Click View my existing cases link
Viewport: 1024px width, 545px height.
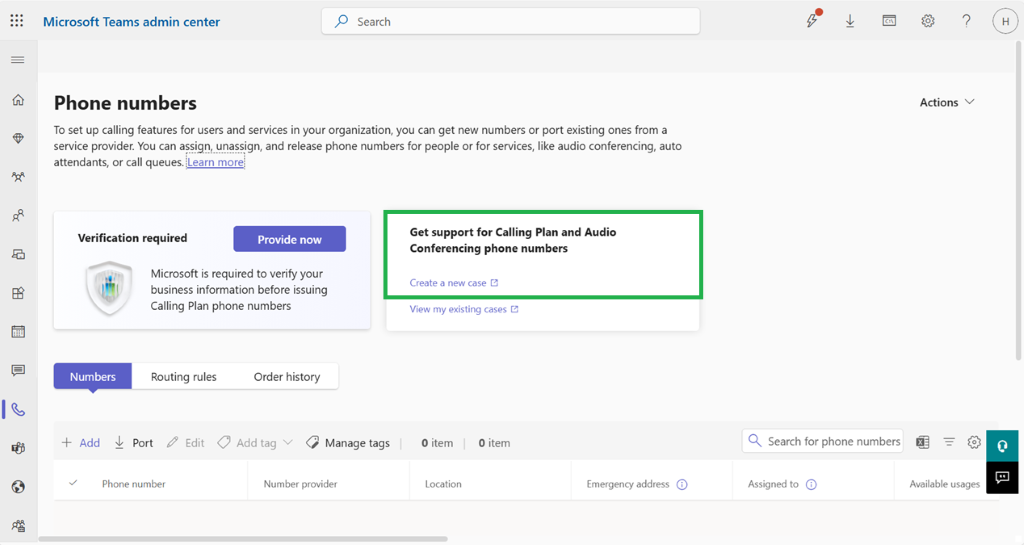[x=464, y=309]
